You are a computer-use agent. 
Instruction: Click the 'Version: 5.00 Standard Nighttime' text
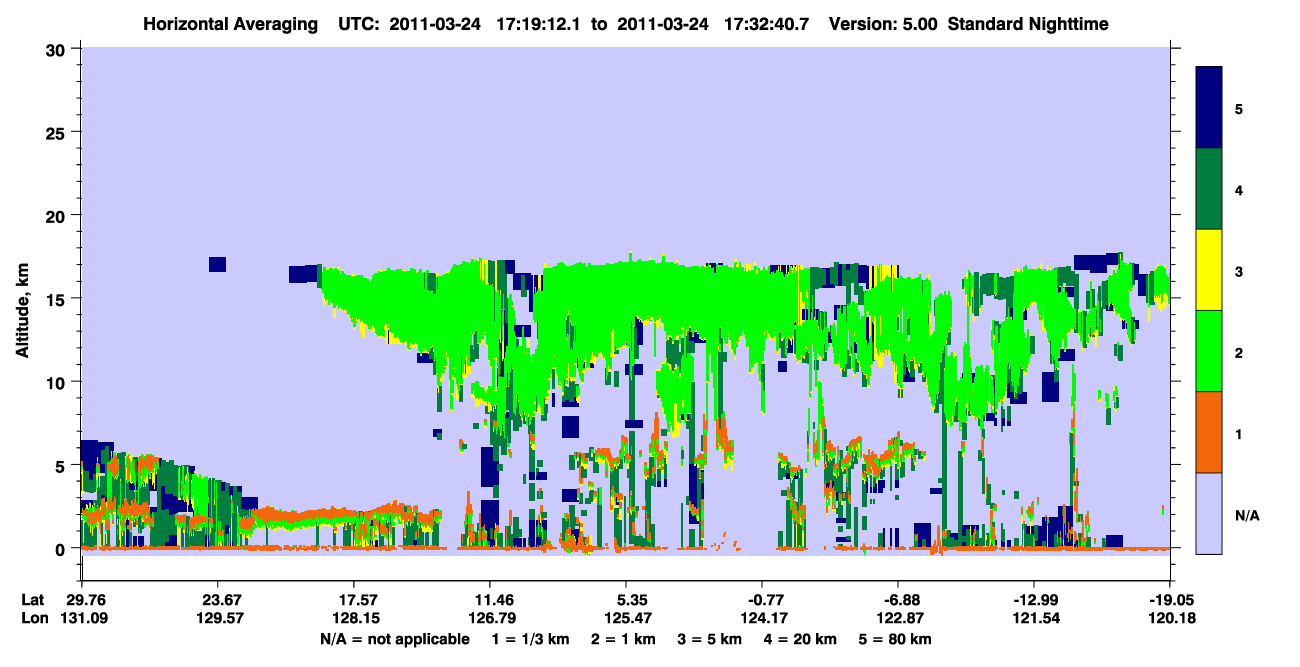click(969, 24)
